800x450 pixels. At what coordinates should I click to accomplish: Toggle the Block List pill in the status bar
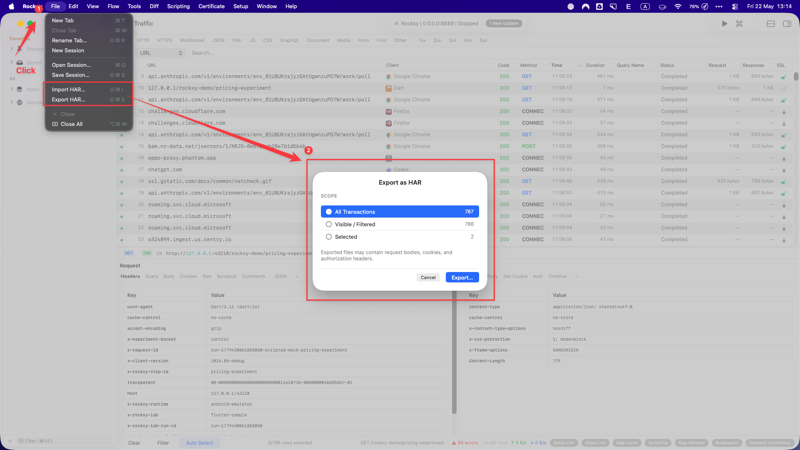[564, 443]
